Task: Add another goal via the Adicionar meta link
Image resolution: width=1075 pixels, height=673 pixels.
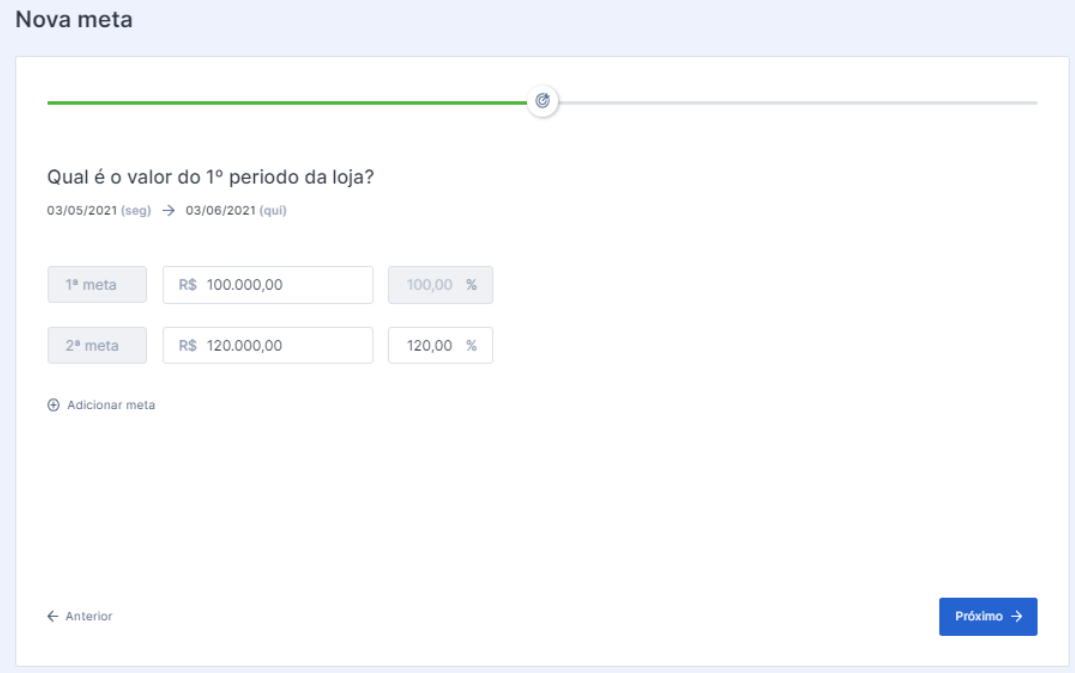Action: pos(110,405)
